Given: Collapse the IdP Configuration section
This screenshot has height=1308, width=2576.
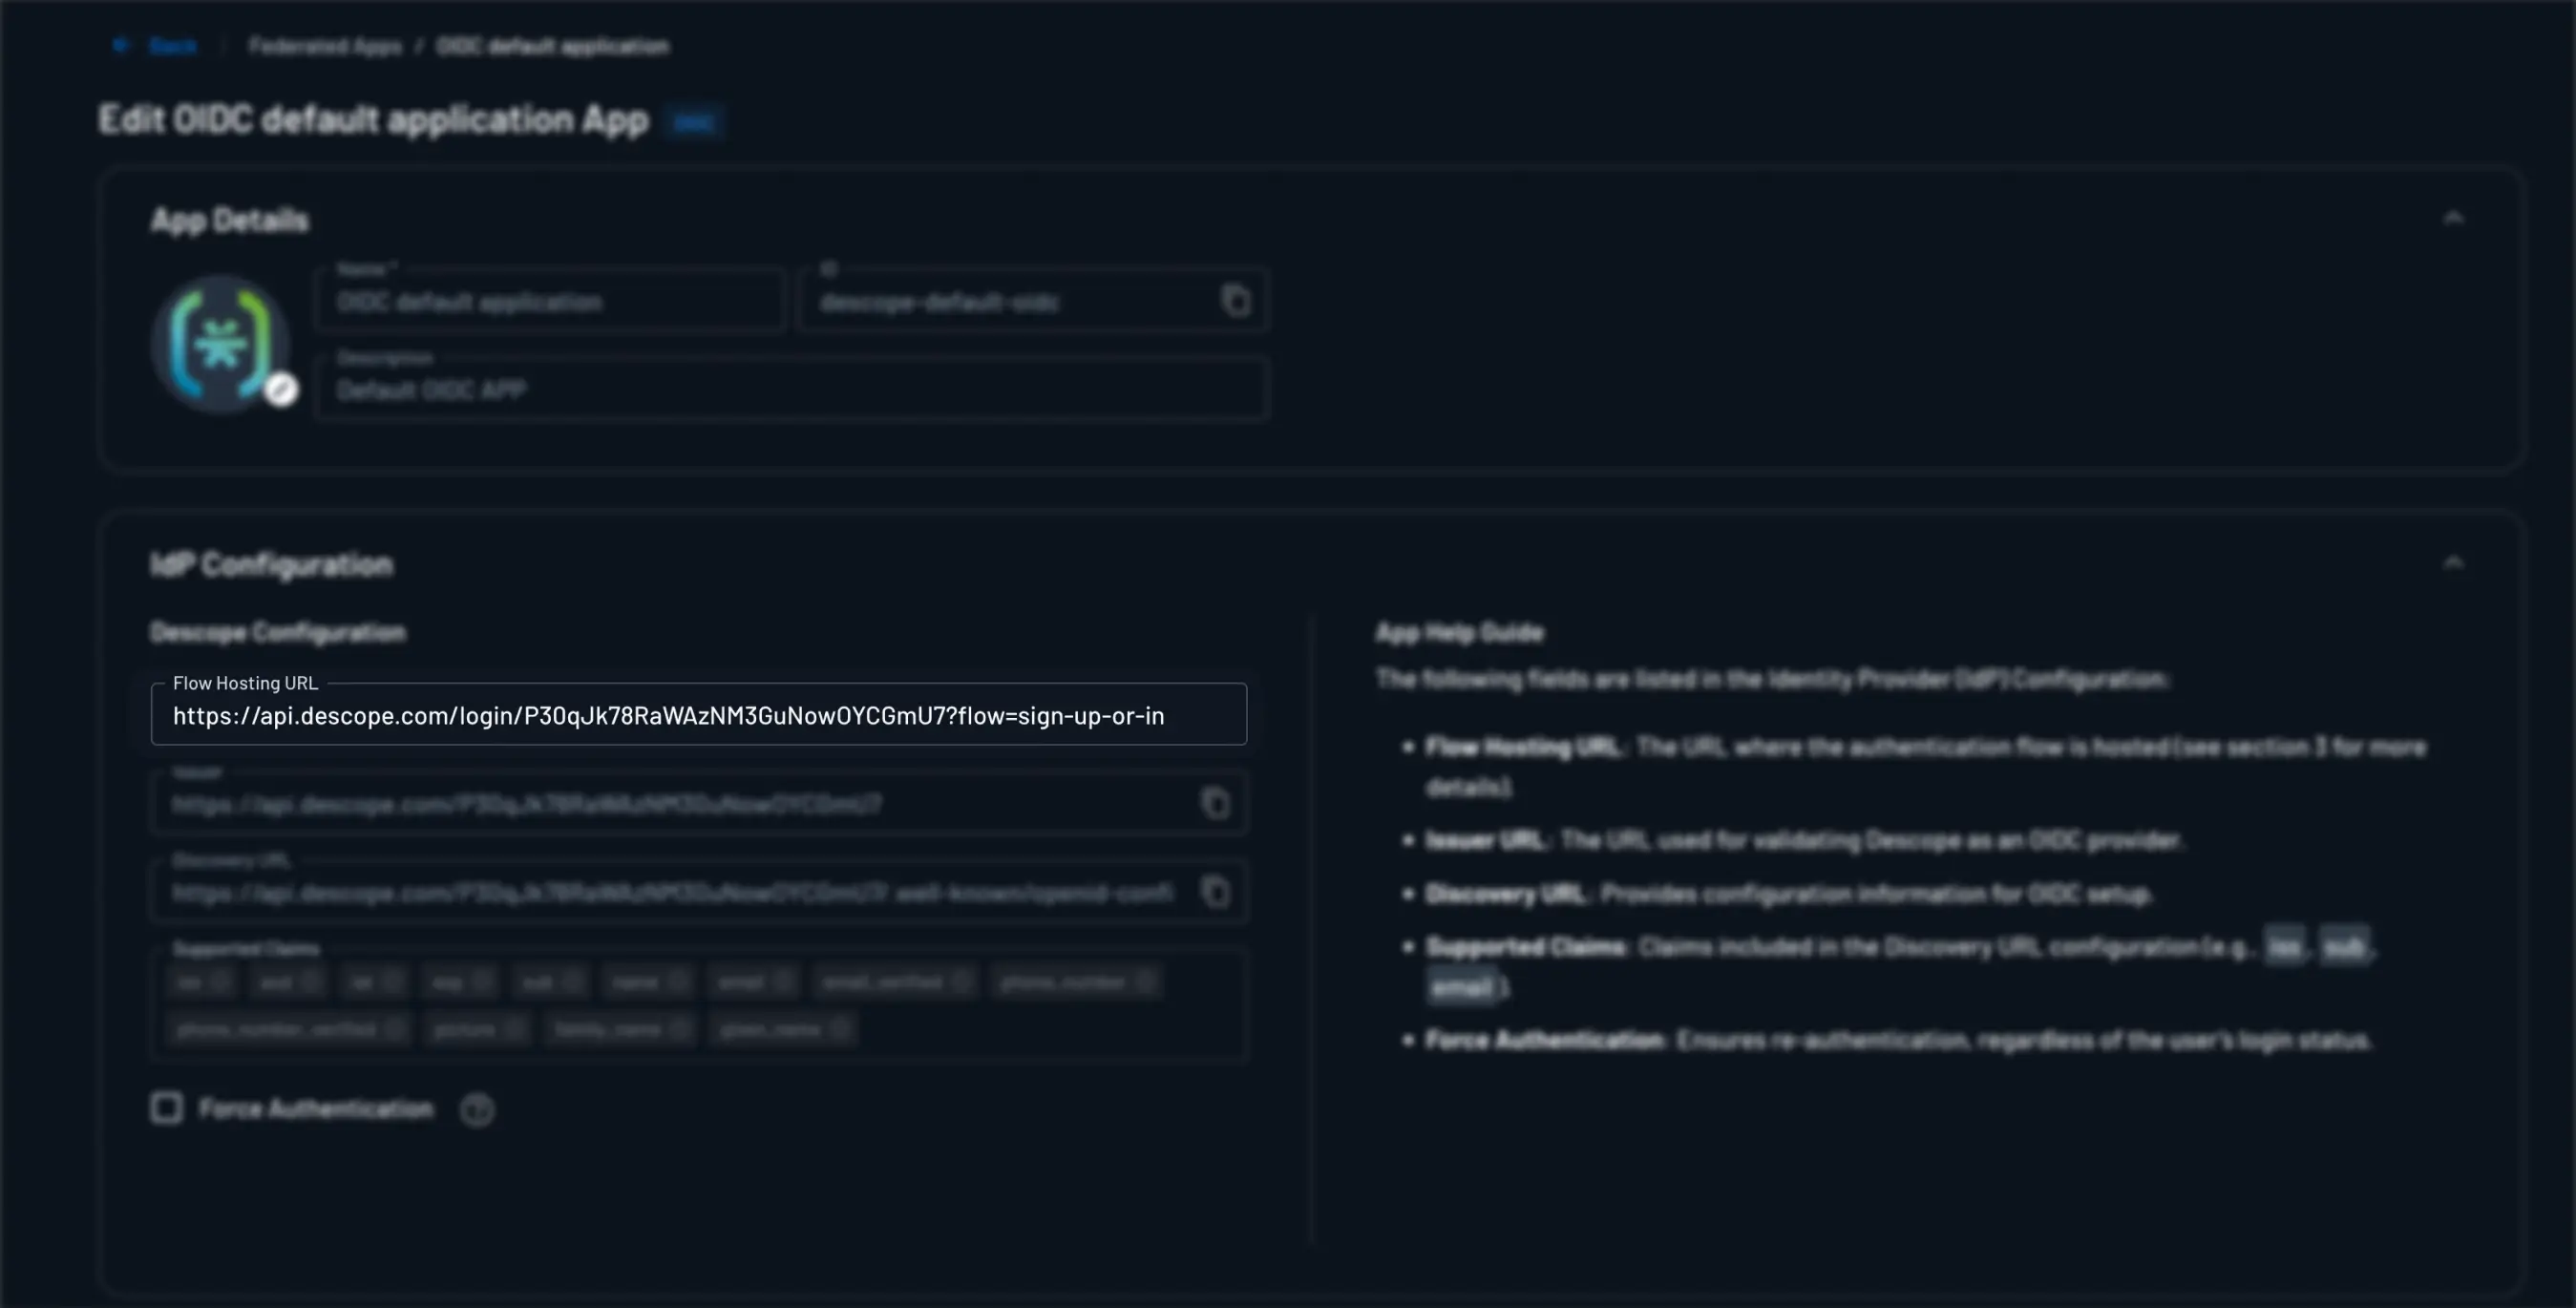Looking at the screenshot, I should click(x=2453, y=563).
